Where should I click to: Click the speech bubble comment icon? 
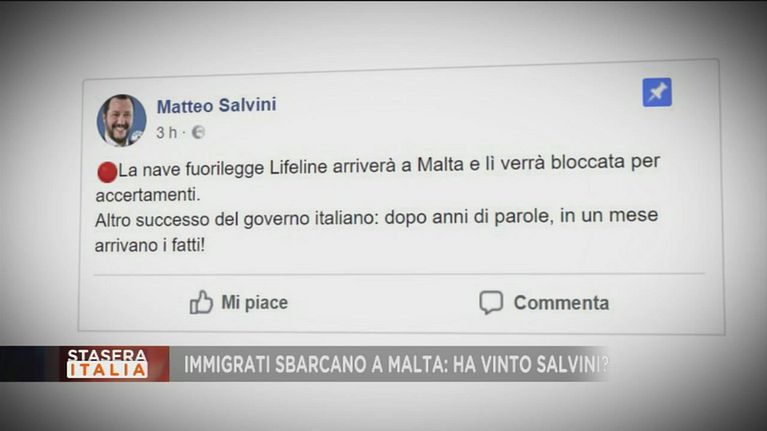(x=491, y=302)
